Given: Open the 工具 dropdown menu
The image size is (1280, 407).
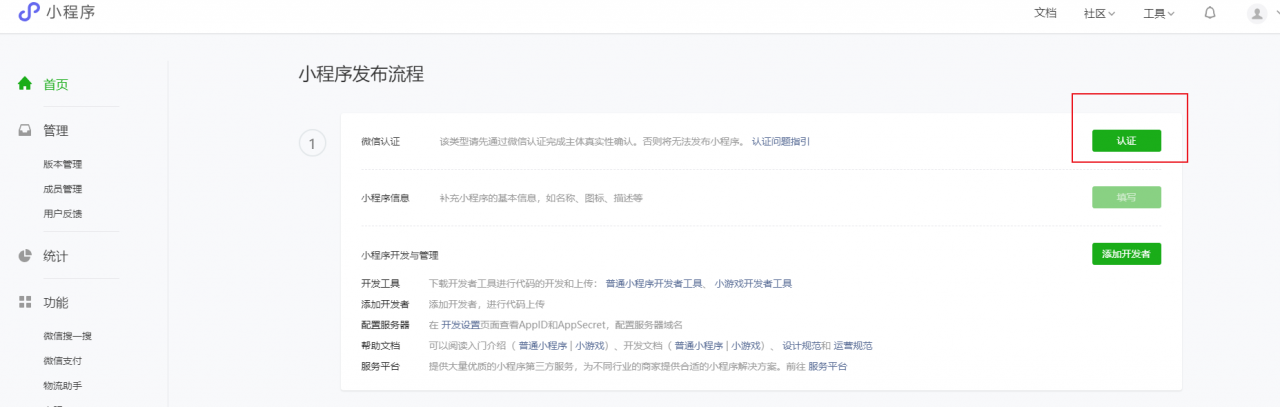Looking at the screenshot, I should click(1159, 13).
